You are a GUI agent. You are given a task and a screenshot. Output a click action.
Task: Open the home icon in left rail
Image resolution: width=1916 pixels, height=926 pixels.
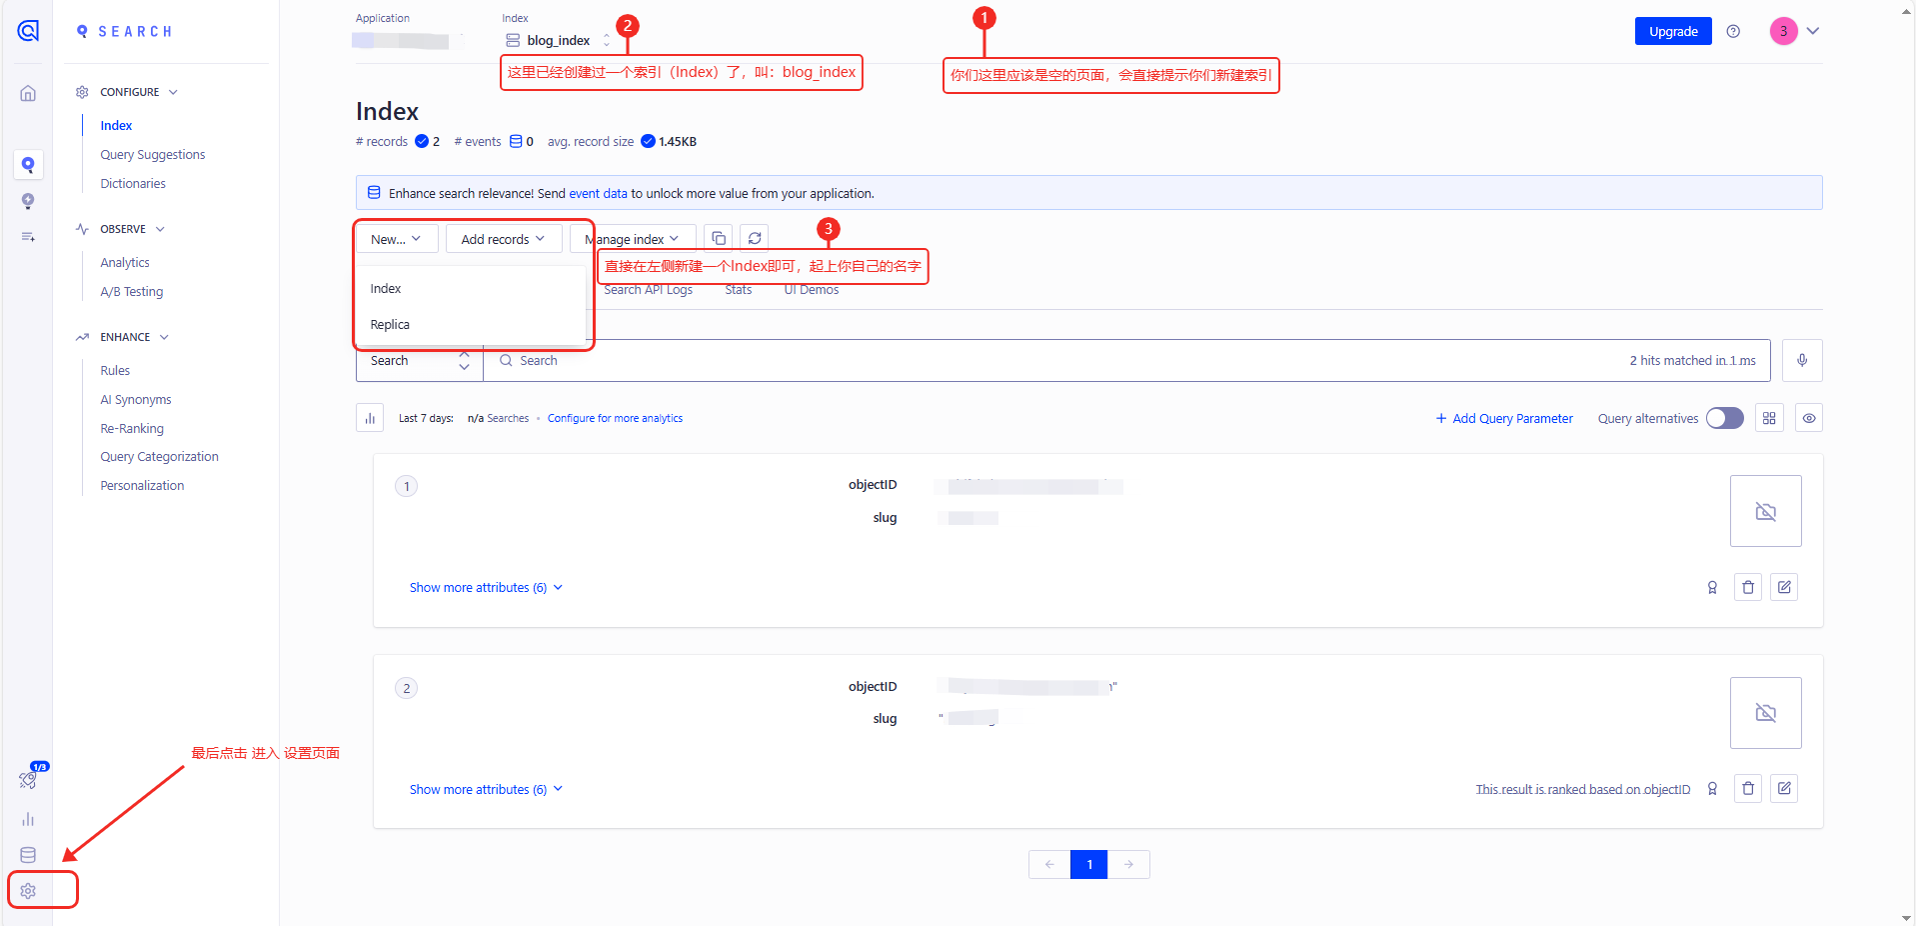[x=28, y=93]
